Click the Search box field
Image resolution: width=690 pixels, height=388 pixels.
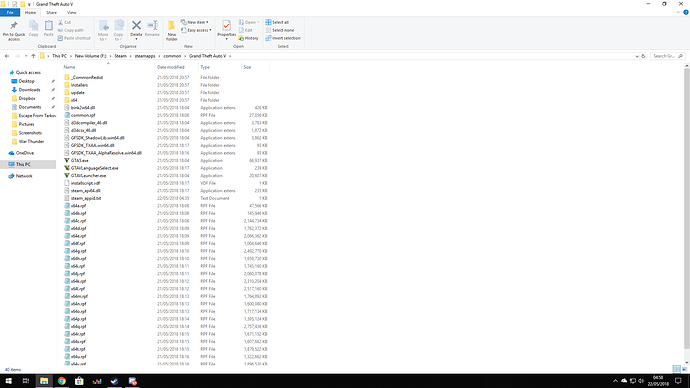click(668, 56)
